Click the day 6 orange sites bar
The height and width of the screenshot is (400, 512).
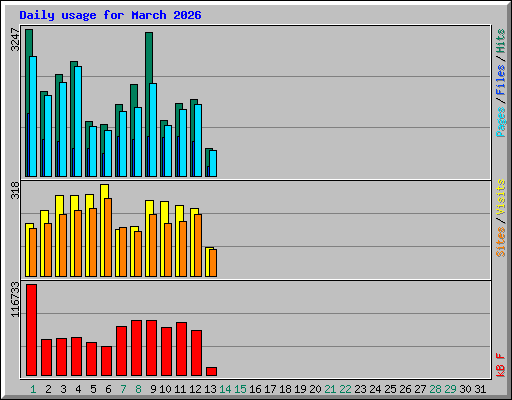108,237
